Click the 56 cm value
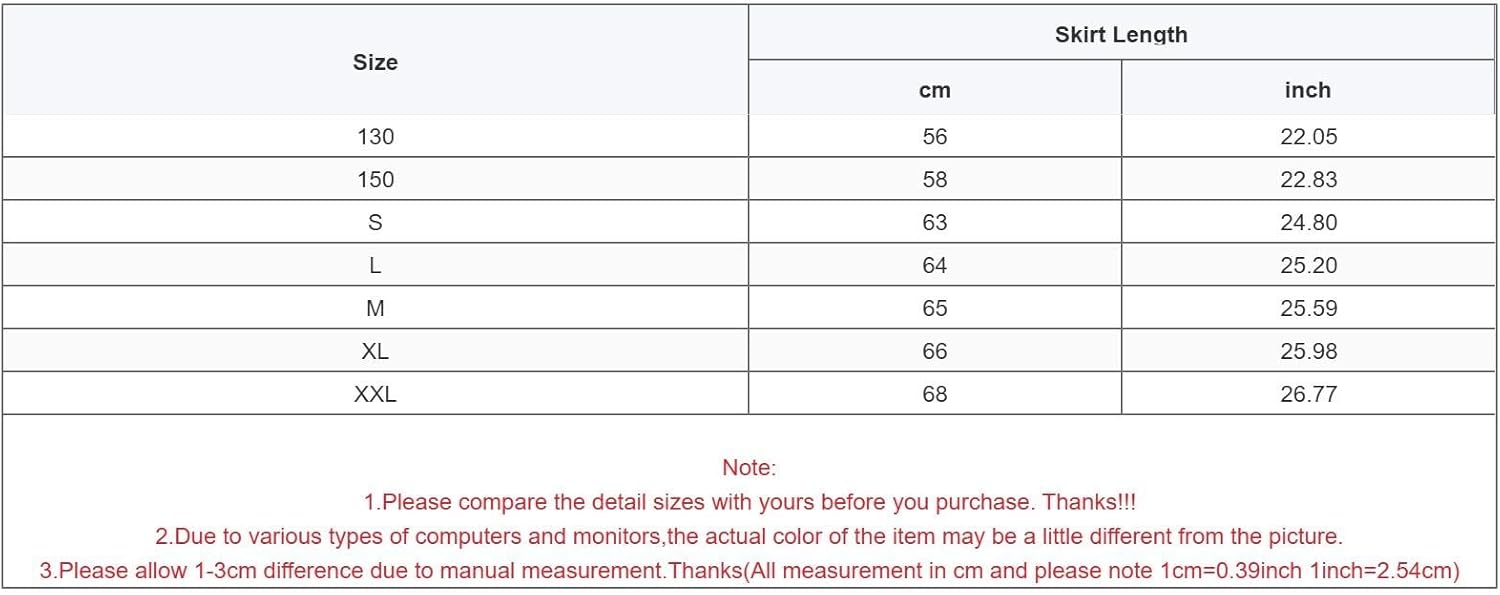Image resolution: width=1500 pixels, height=595 pixels. pos(934,137)
